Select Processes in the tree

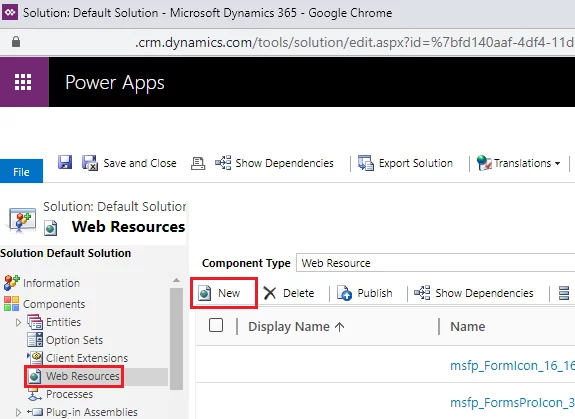[69, 394]
